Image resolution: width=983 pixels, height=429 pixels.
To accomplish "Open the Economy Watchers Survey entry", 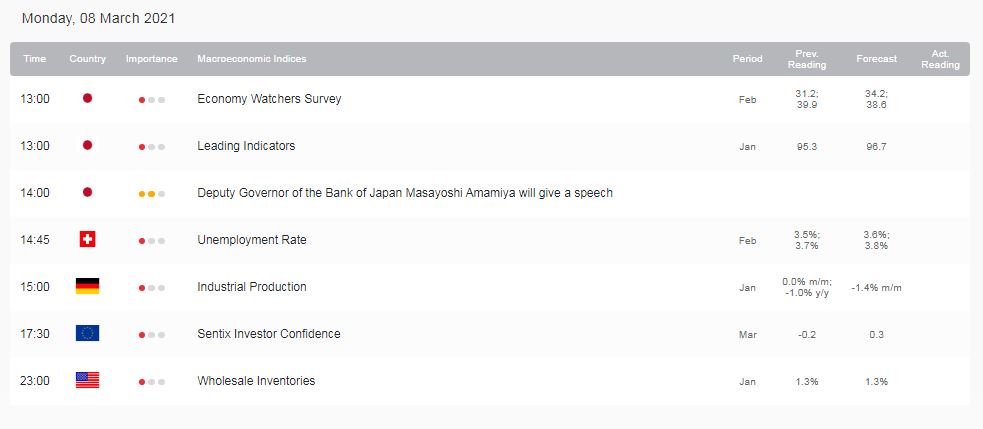I will coord(269,98).
